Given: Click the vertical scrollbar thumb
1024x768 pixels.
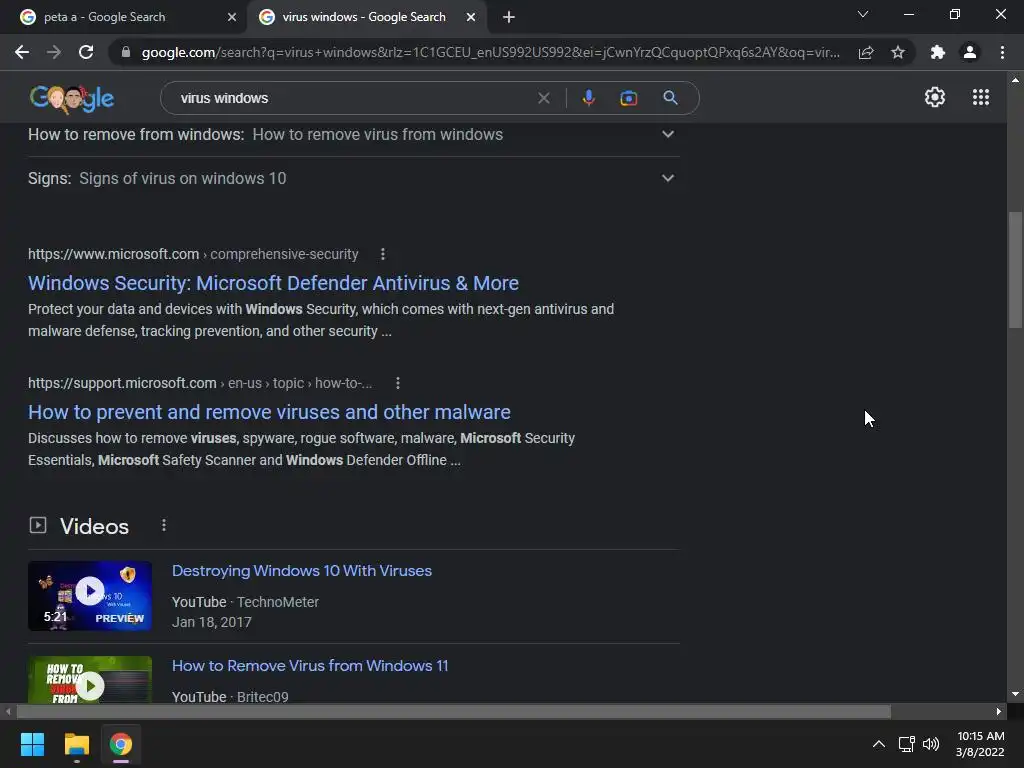Looking at the screenshot, I should 1015,269.
